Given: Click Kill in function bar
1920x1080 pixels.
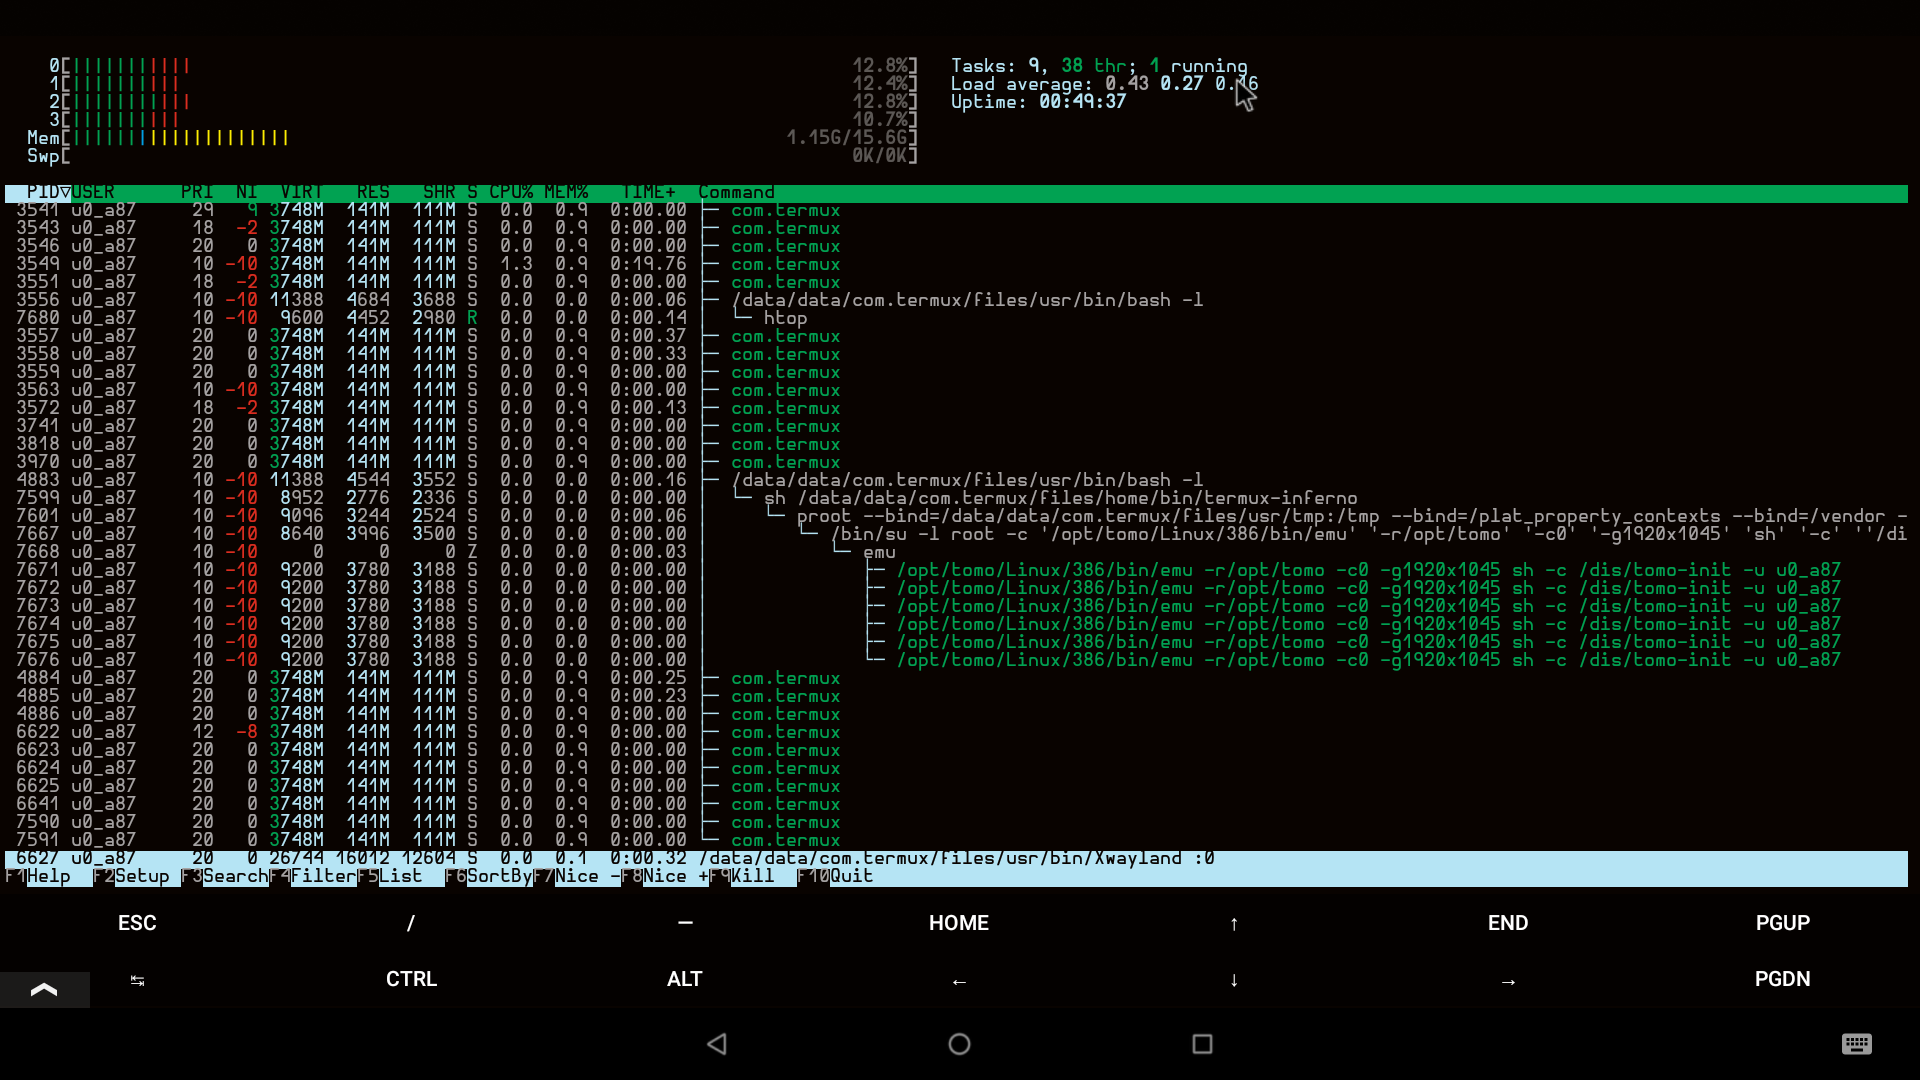Looking at the screenshot, I should 742,876.
